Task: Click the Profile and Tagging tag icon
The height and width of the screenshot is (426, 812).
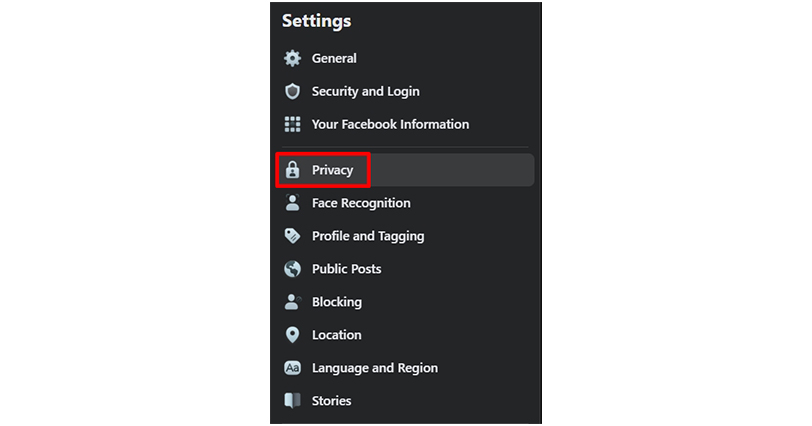Action: coord(292,236)
